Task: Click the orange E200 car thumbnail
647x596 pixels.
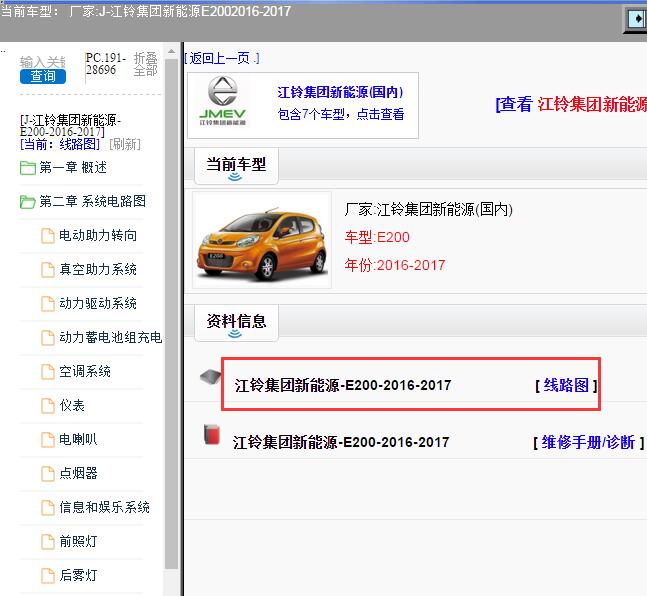Action: click(x=262, y=240)
